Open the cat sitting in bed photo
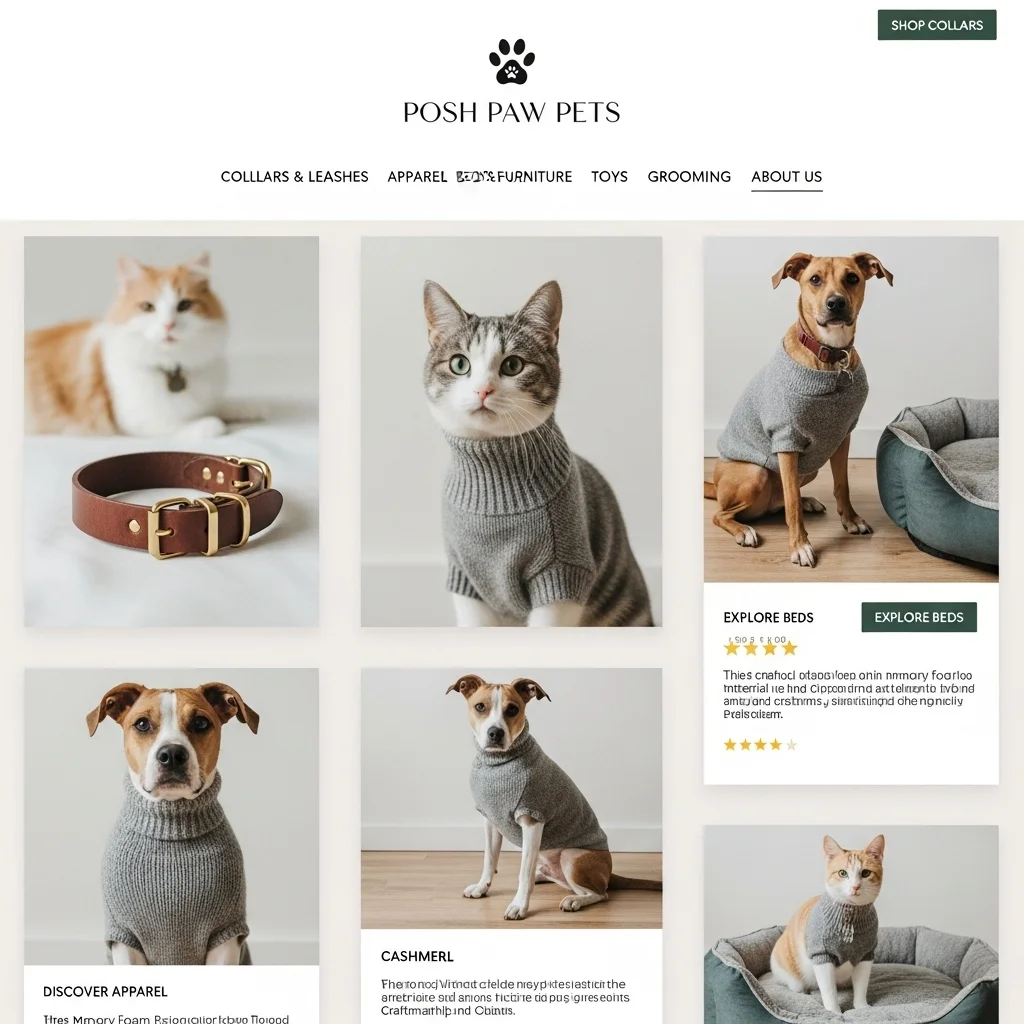The height and width of the screenshot is (1024, 1024). (851, 924)
